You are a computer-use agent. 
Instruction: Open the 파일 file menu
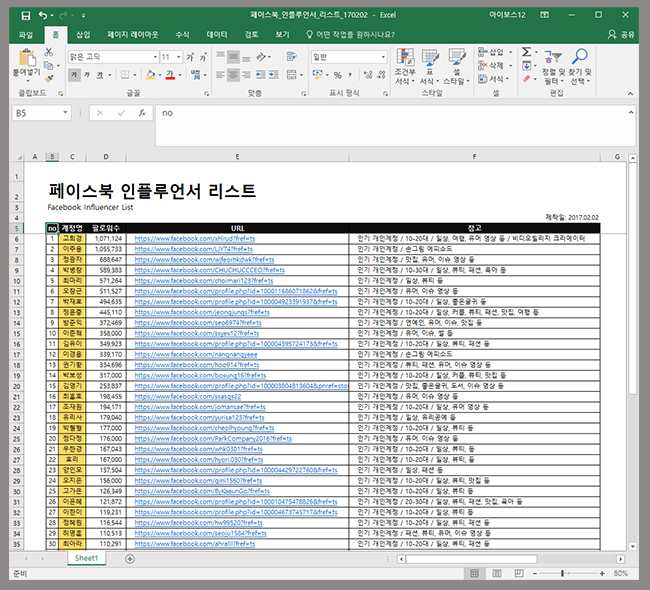(26, 34)
